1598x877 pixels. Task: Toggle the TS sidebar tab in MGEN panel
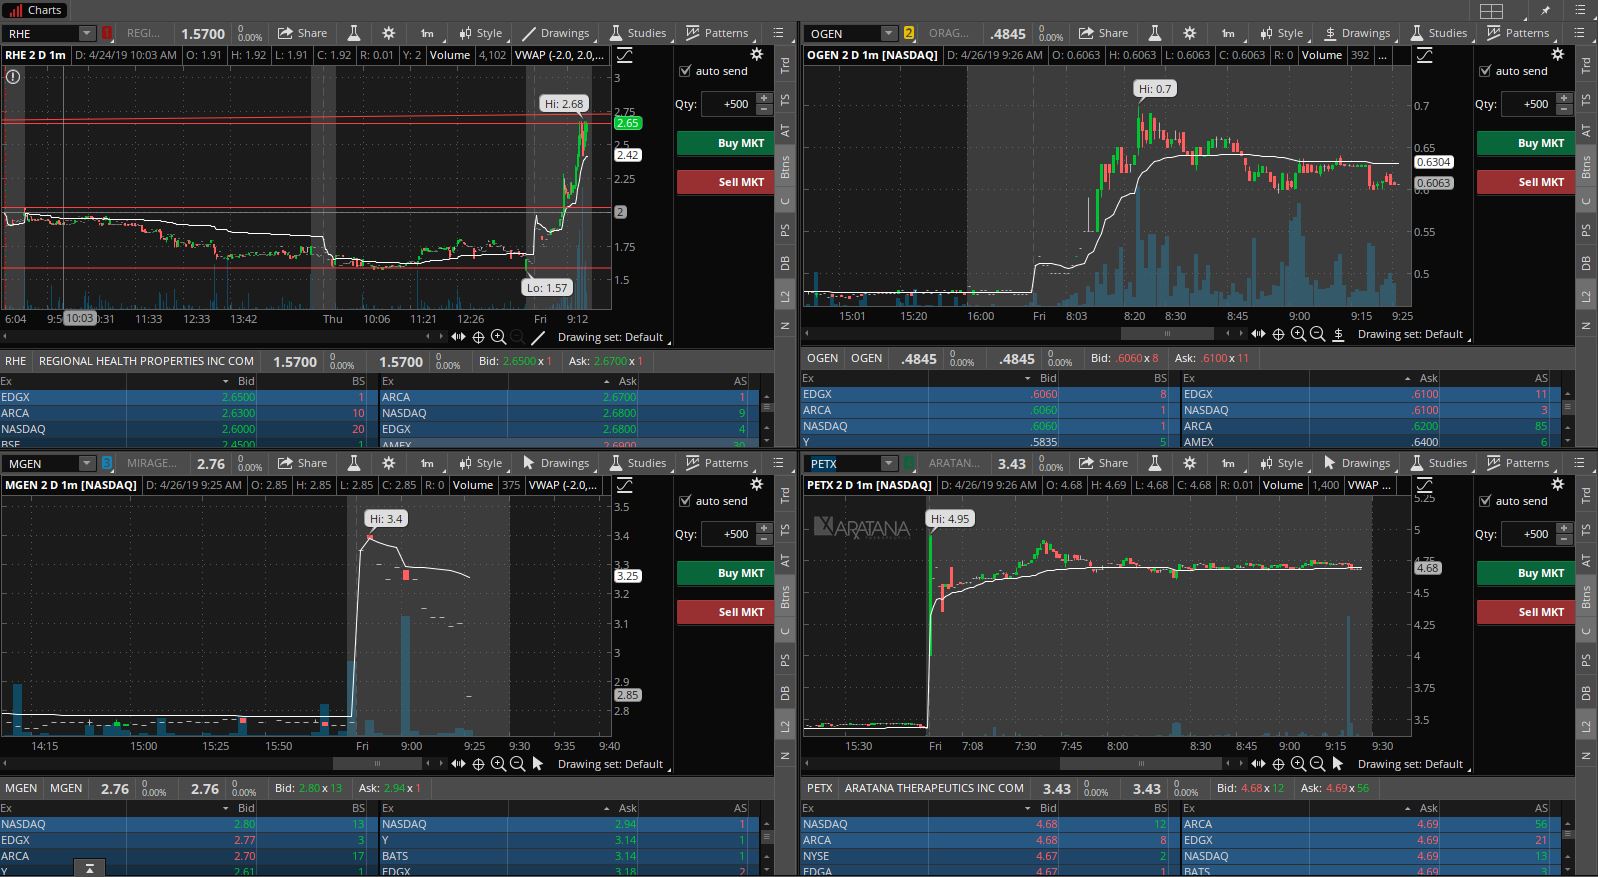(785, 530)
